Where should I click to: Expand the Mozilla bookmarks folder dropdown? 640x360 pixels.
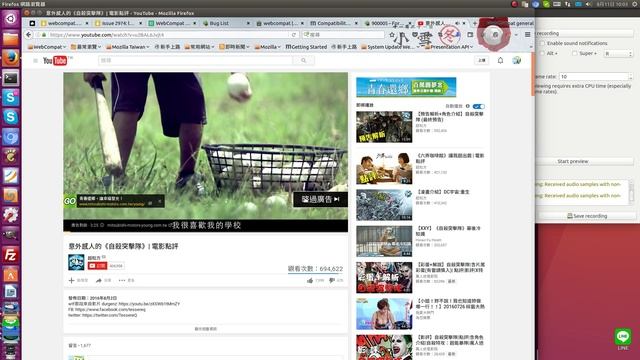[267, 47]
